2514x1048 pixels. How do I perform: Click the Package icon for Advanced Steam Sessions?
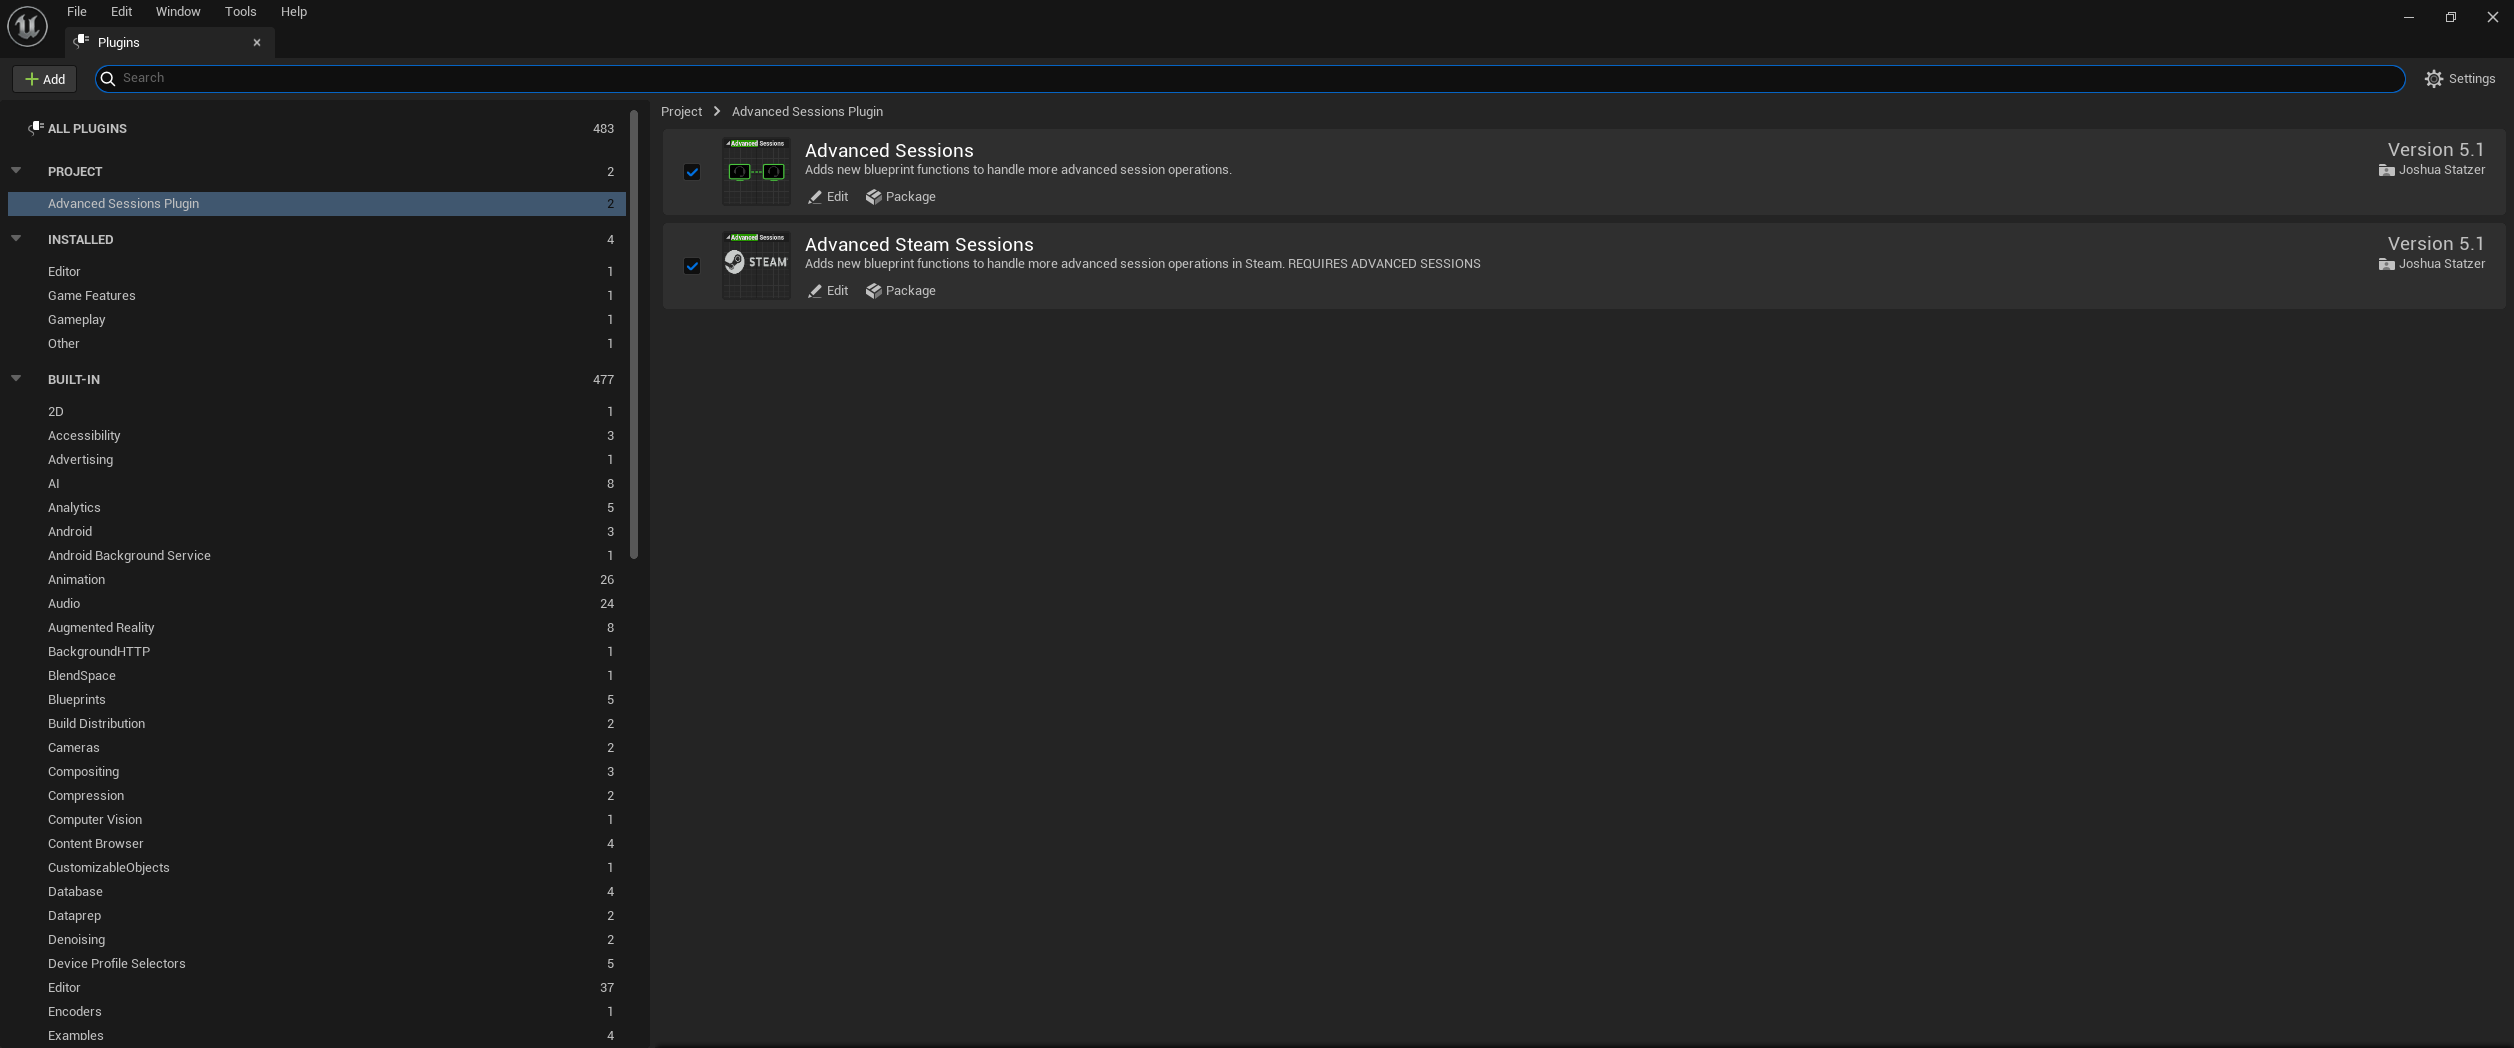click(874, 291)
